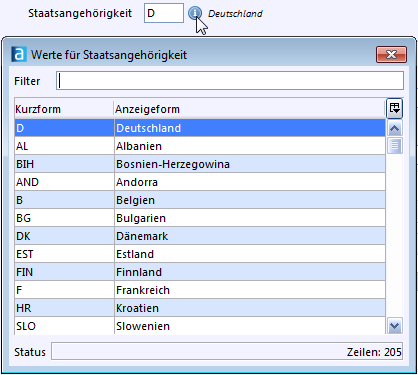Click the scroll up arrow button
The height and width of the screenshot is (375, 418).
point(395,128)
